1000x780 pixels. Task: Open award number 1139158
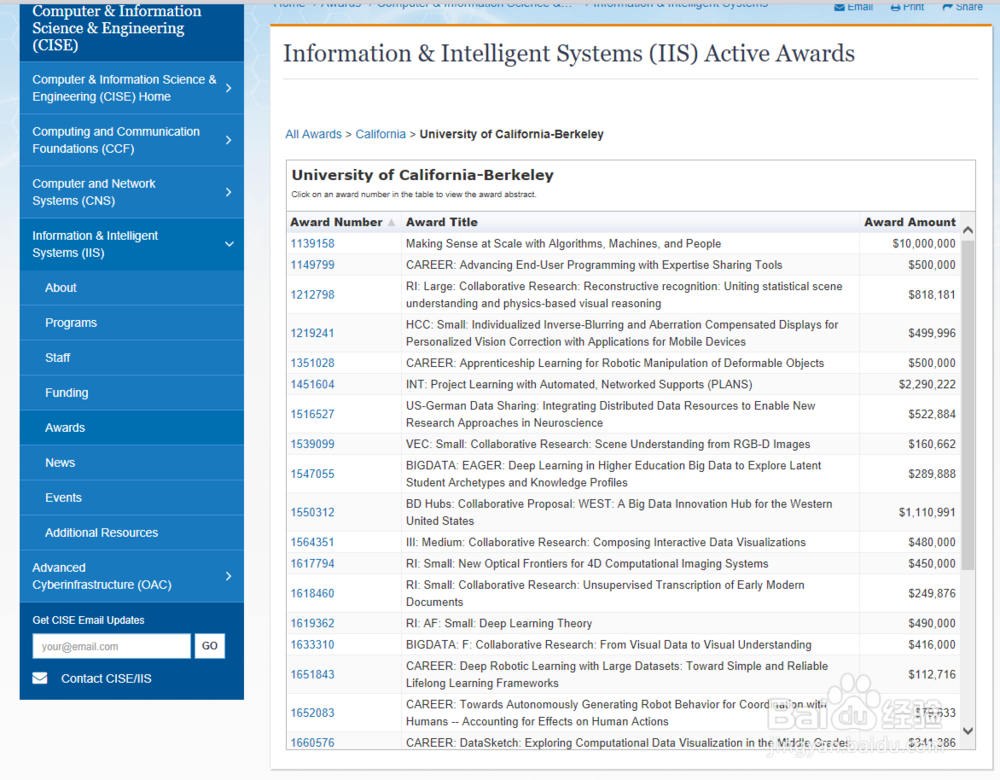click(312, 244)
